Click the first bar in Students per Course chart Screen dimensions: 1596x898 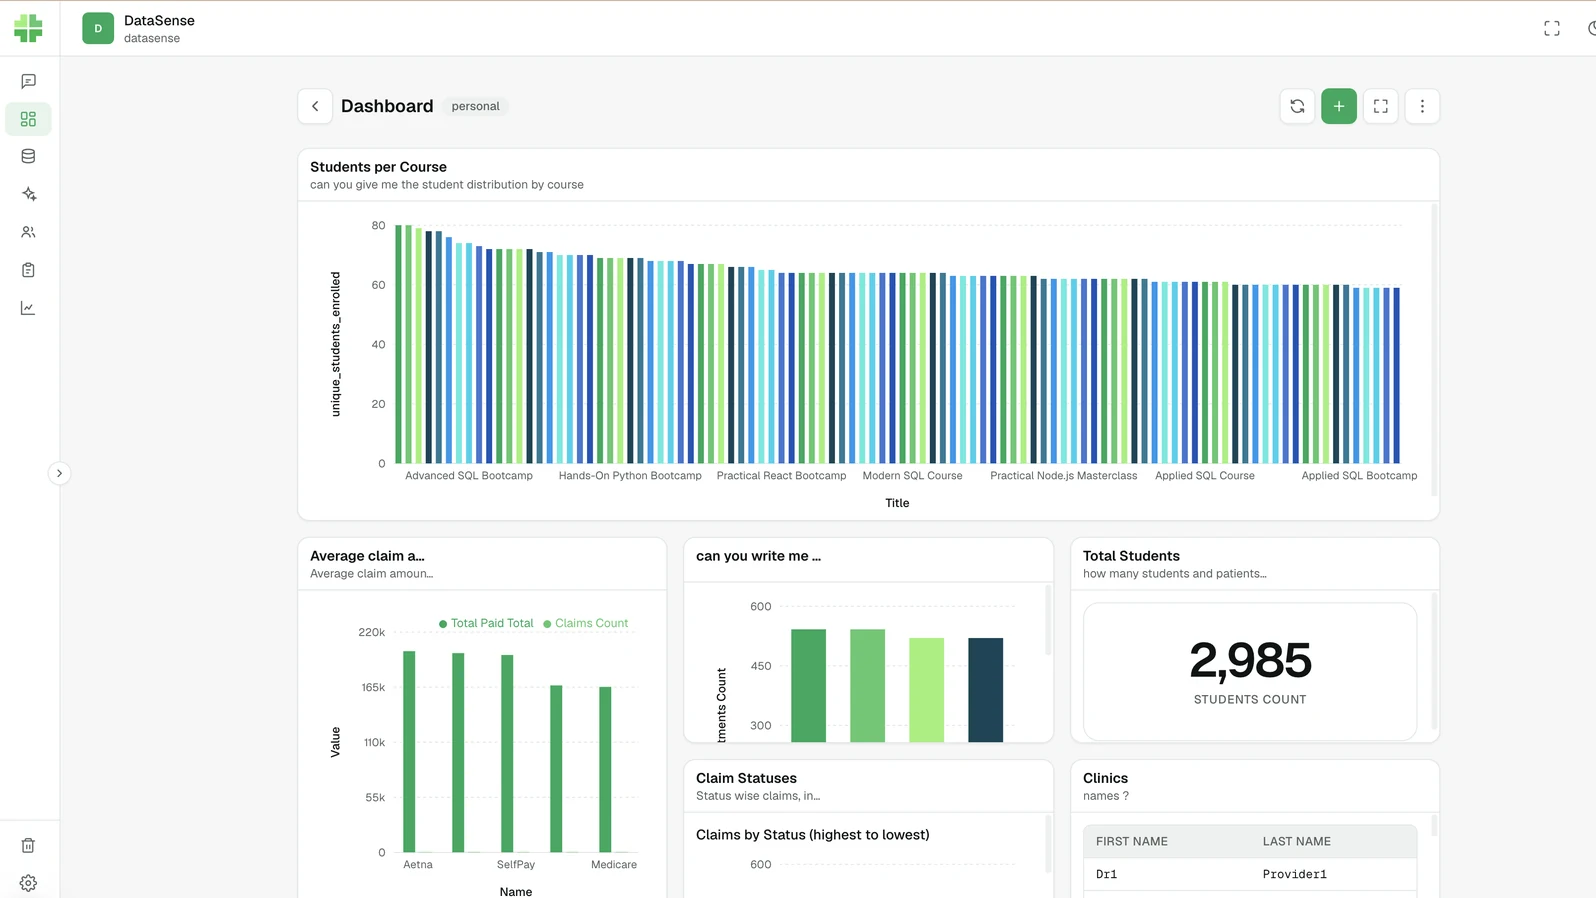point(398,344)
